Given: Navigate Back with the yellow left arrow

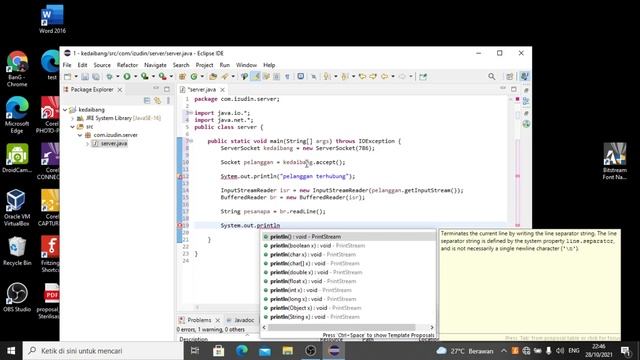Looking at the screenshot, I should (384, 76).
